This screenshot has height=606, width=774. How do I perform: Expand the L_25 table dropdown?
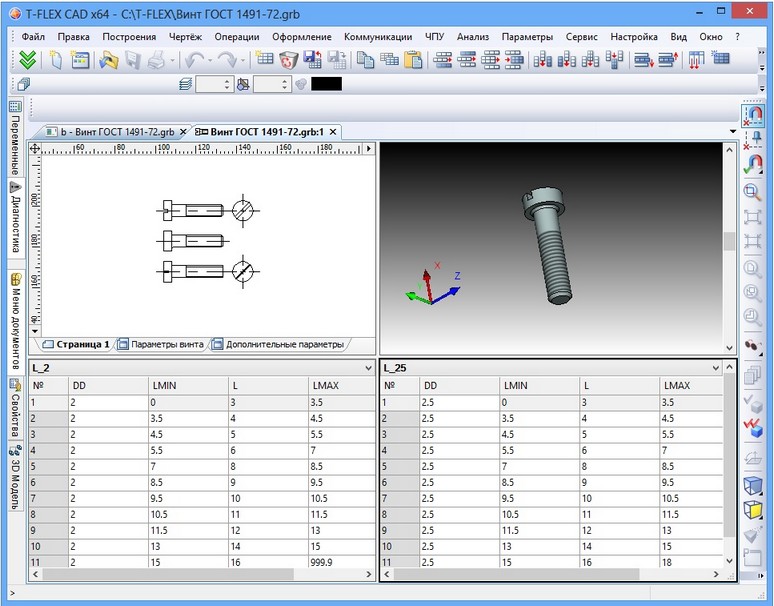(715, 368)
